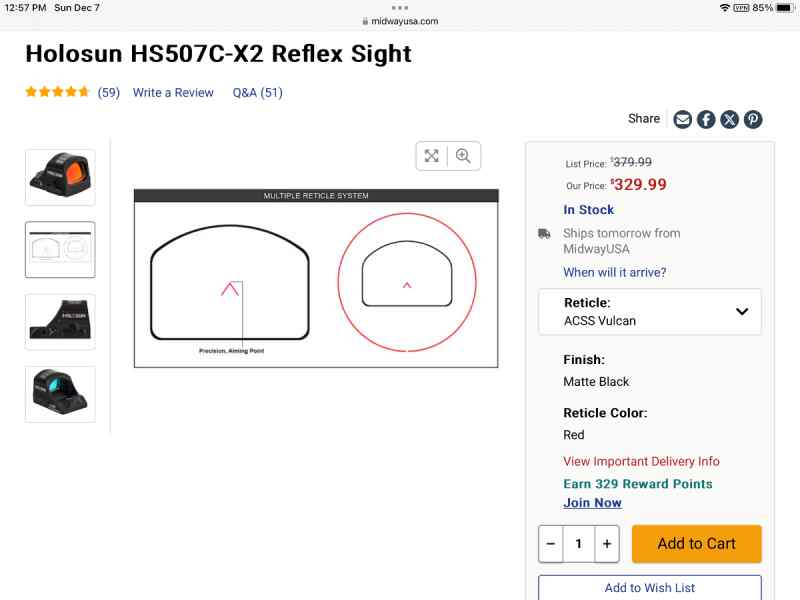Share product via email icon
Viewport: 800px width, 600px height.
point(683,119)
